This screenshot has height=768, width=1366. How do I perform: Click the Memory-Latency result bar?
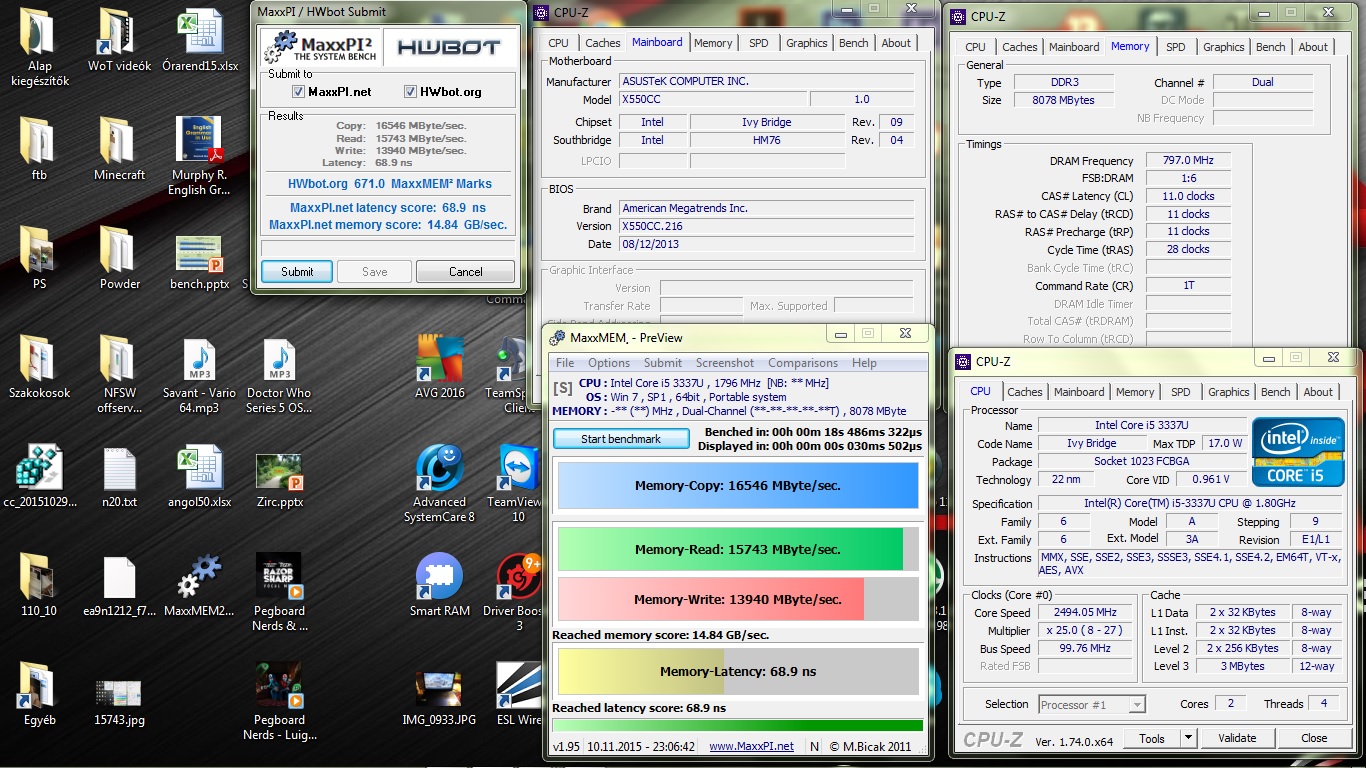point(738,671)
